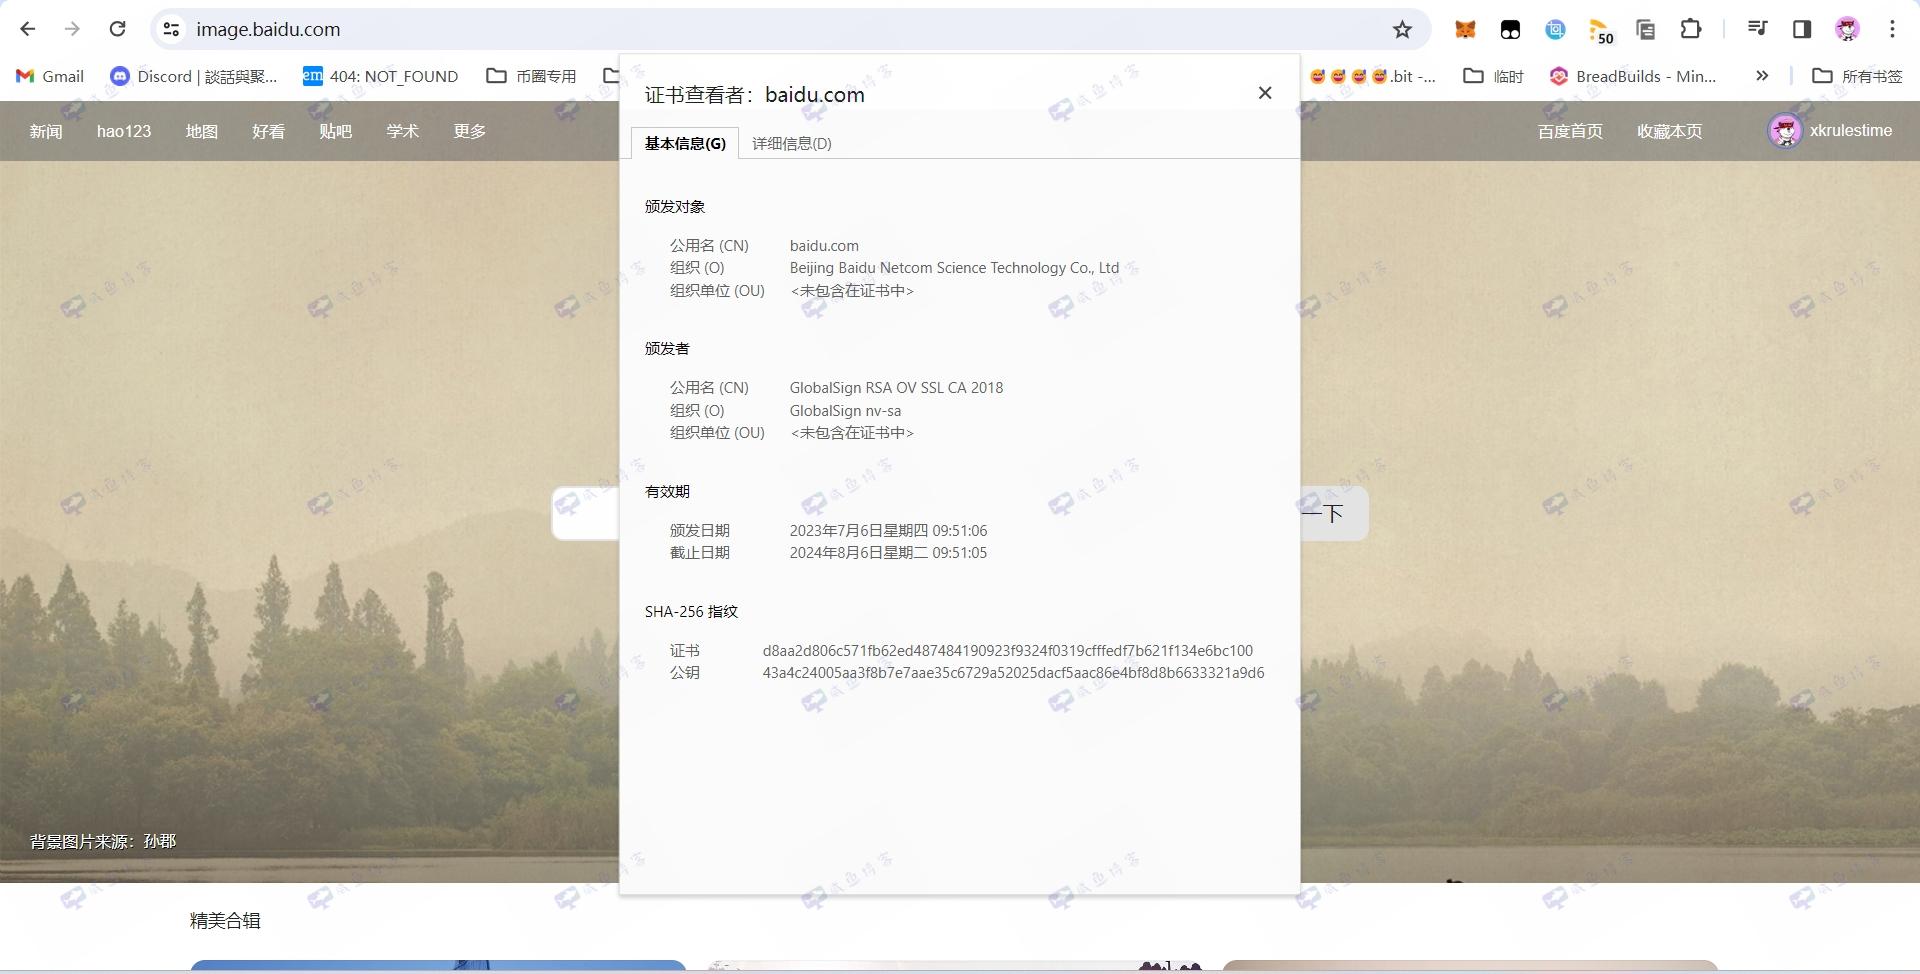Open Chrome three-dot menu
1920x974 pixels.
1892,29
